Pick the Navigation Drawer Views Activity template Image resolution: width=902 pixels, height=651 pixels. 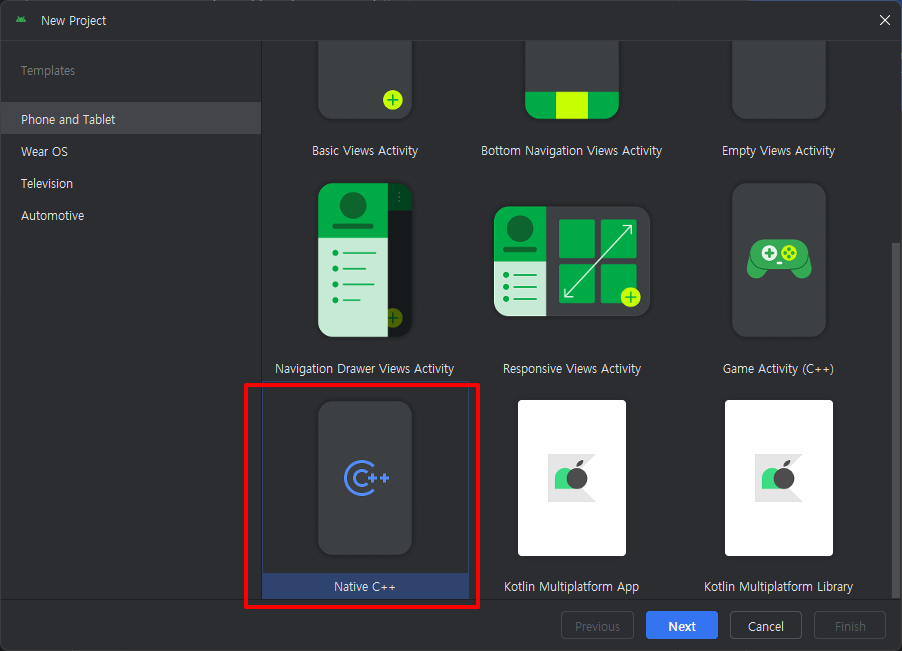coord(365,260)
